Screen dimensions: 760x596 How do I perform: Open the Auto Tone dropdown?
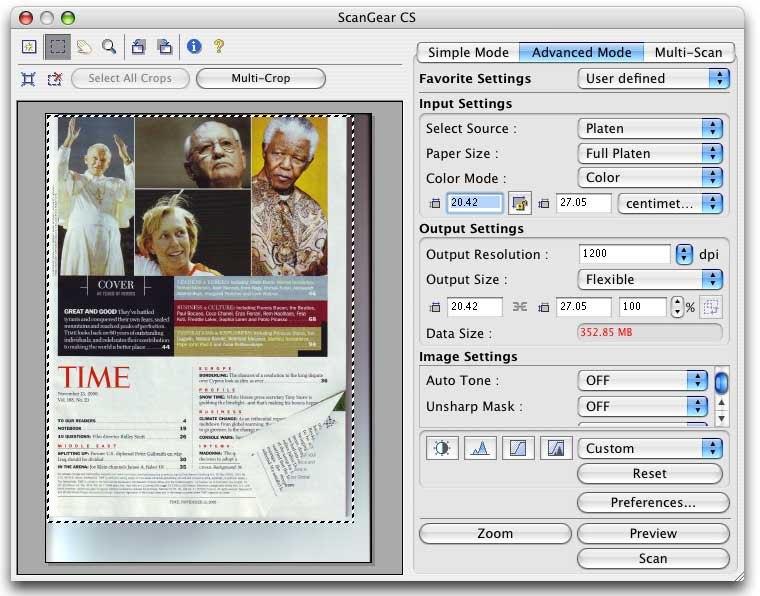pyautogui.click(x=643, y=380)
